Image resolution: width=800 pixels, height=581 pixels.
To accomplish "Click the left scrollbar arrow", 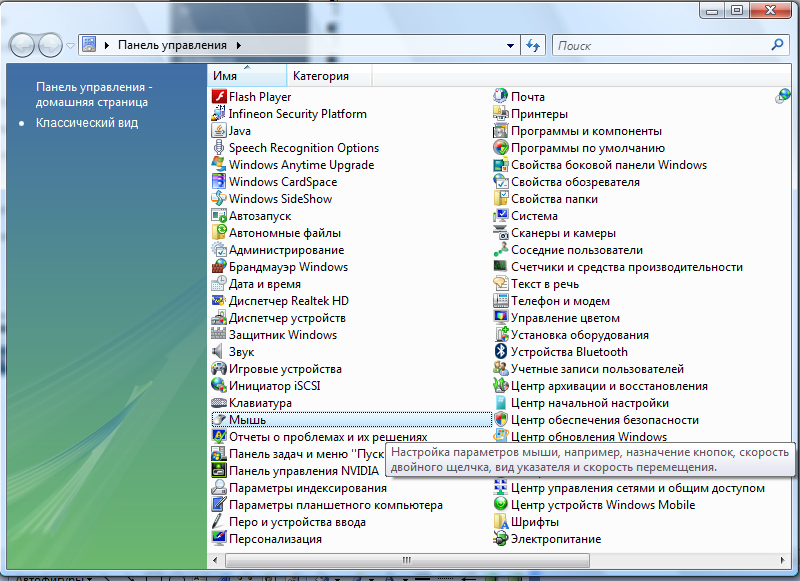I will coord(215,560).
